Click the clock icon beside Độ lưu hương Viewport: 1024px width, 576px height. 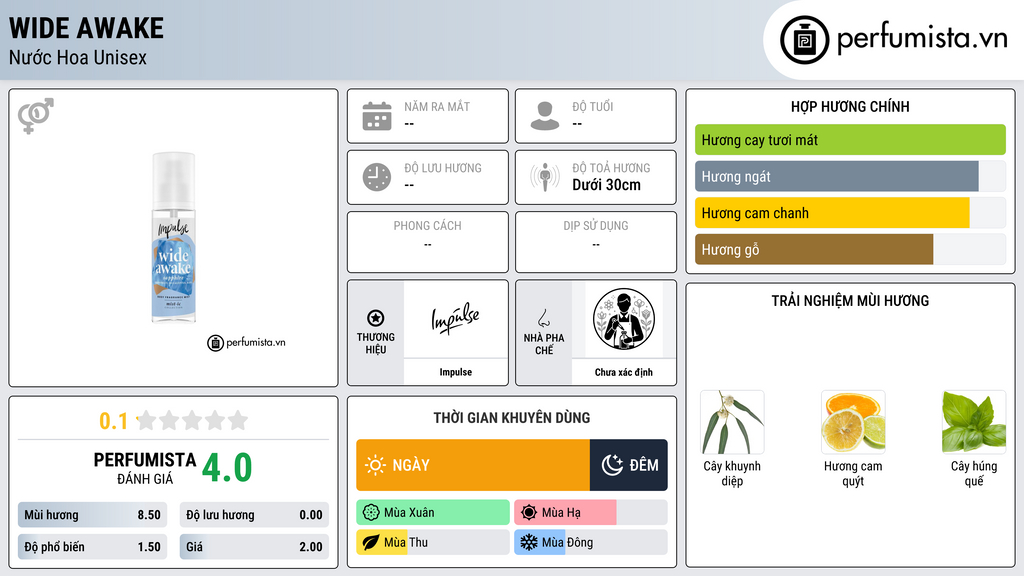point(377,177)
